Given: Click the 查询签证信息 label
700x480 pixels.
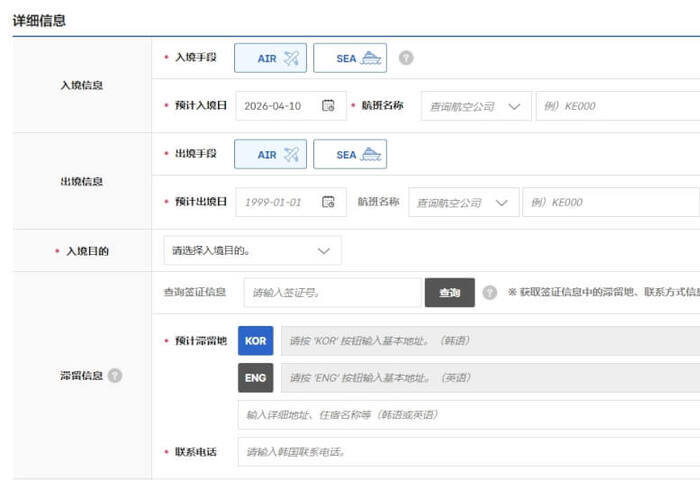Looking at the screenshot, I should (195, 292).
